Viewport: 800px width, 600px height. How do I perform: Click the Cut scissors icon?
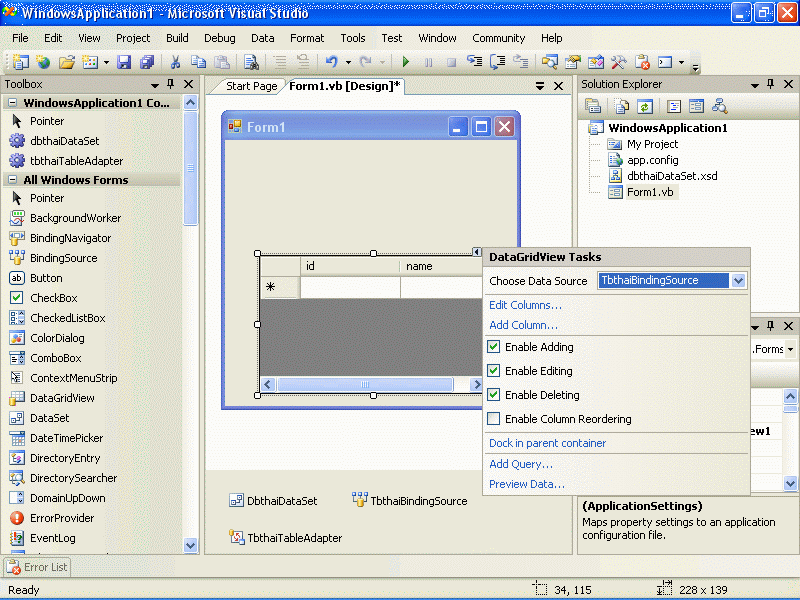tap(176, 62)
